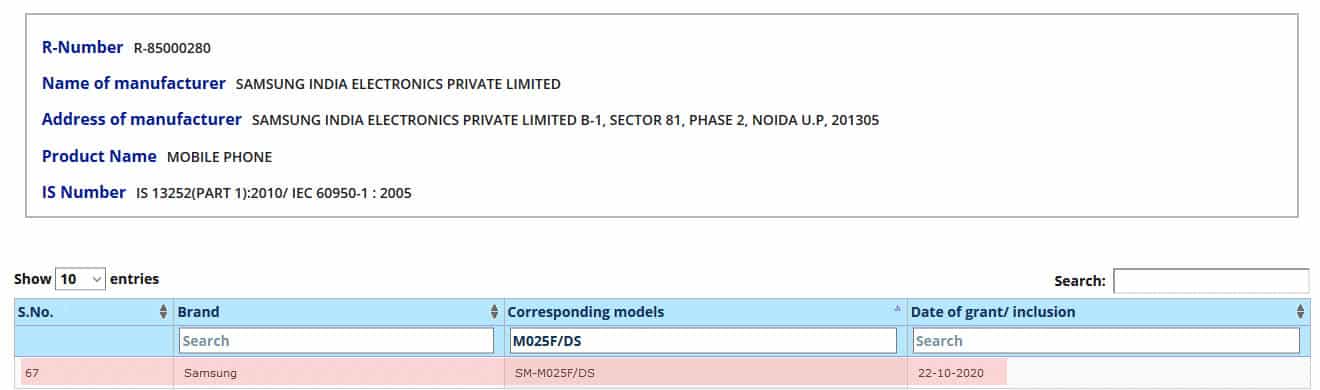Screen dimensions: 1320x390
Task: Sort Corresponding models column arrow icon
Action: click(897, 309)
